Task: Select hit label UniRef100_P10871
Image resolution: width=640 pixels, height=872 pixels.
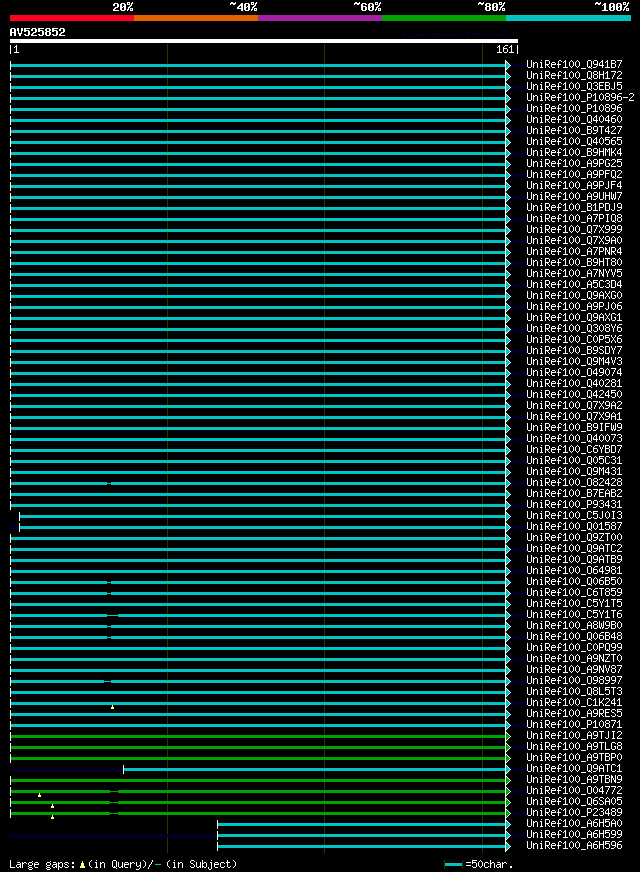Action: click(574, 725)
